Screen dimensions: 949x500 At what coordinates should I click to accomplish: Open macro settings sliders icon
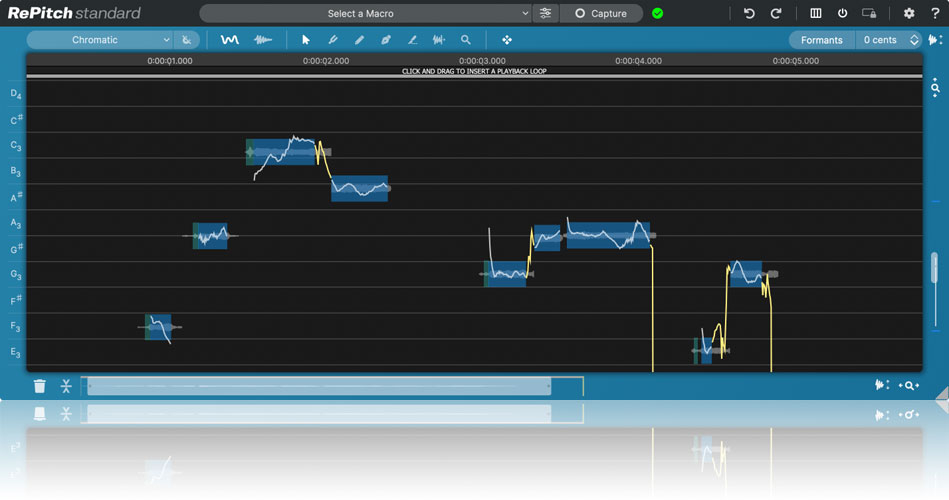tap(545, 14)
